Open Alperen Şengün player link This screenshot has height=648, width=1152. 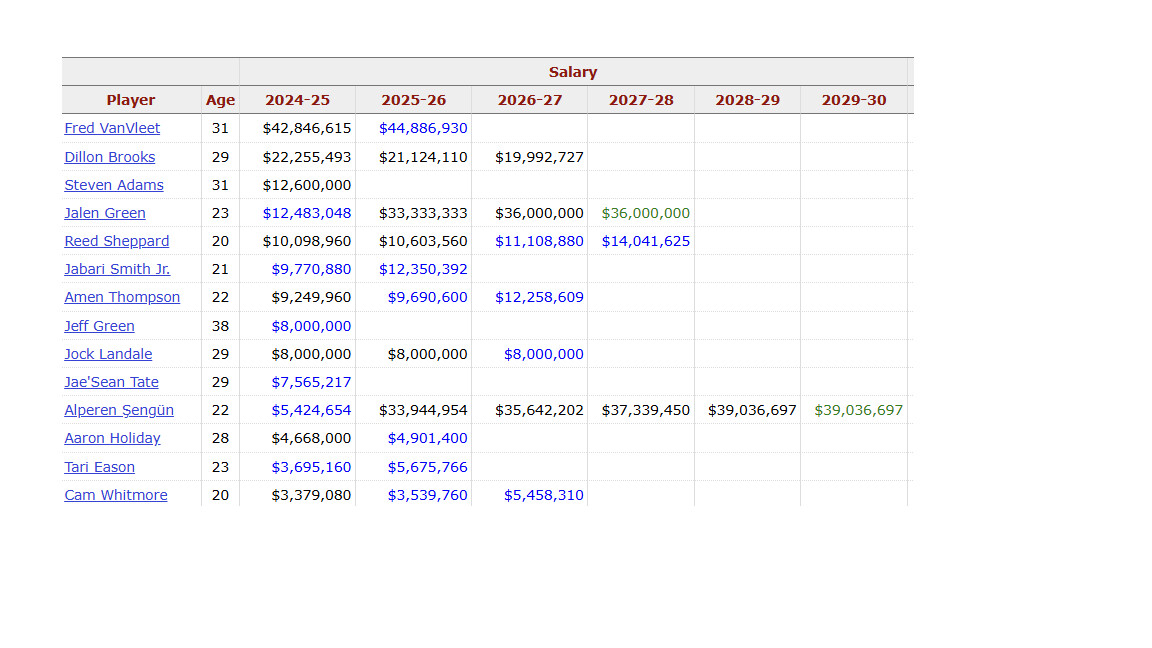pos(119,410)
